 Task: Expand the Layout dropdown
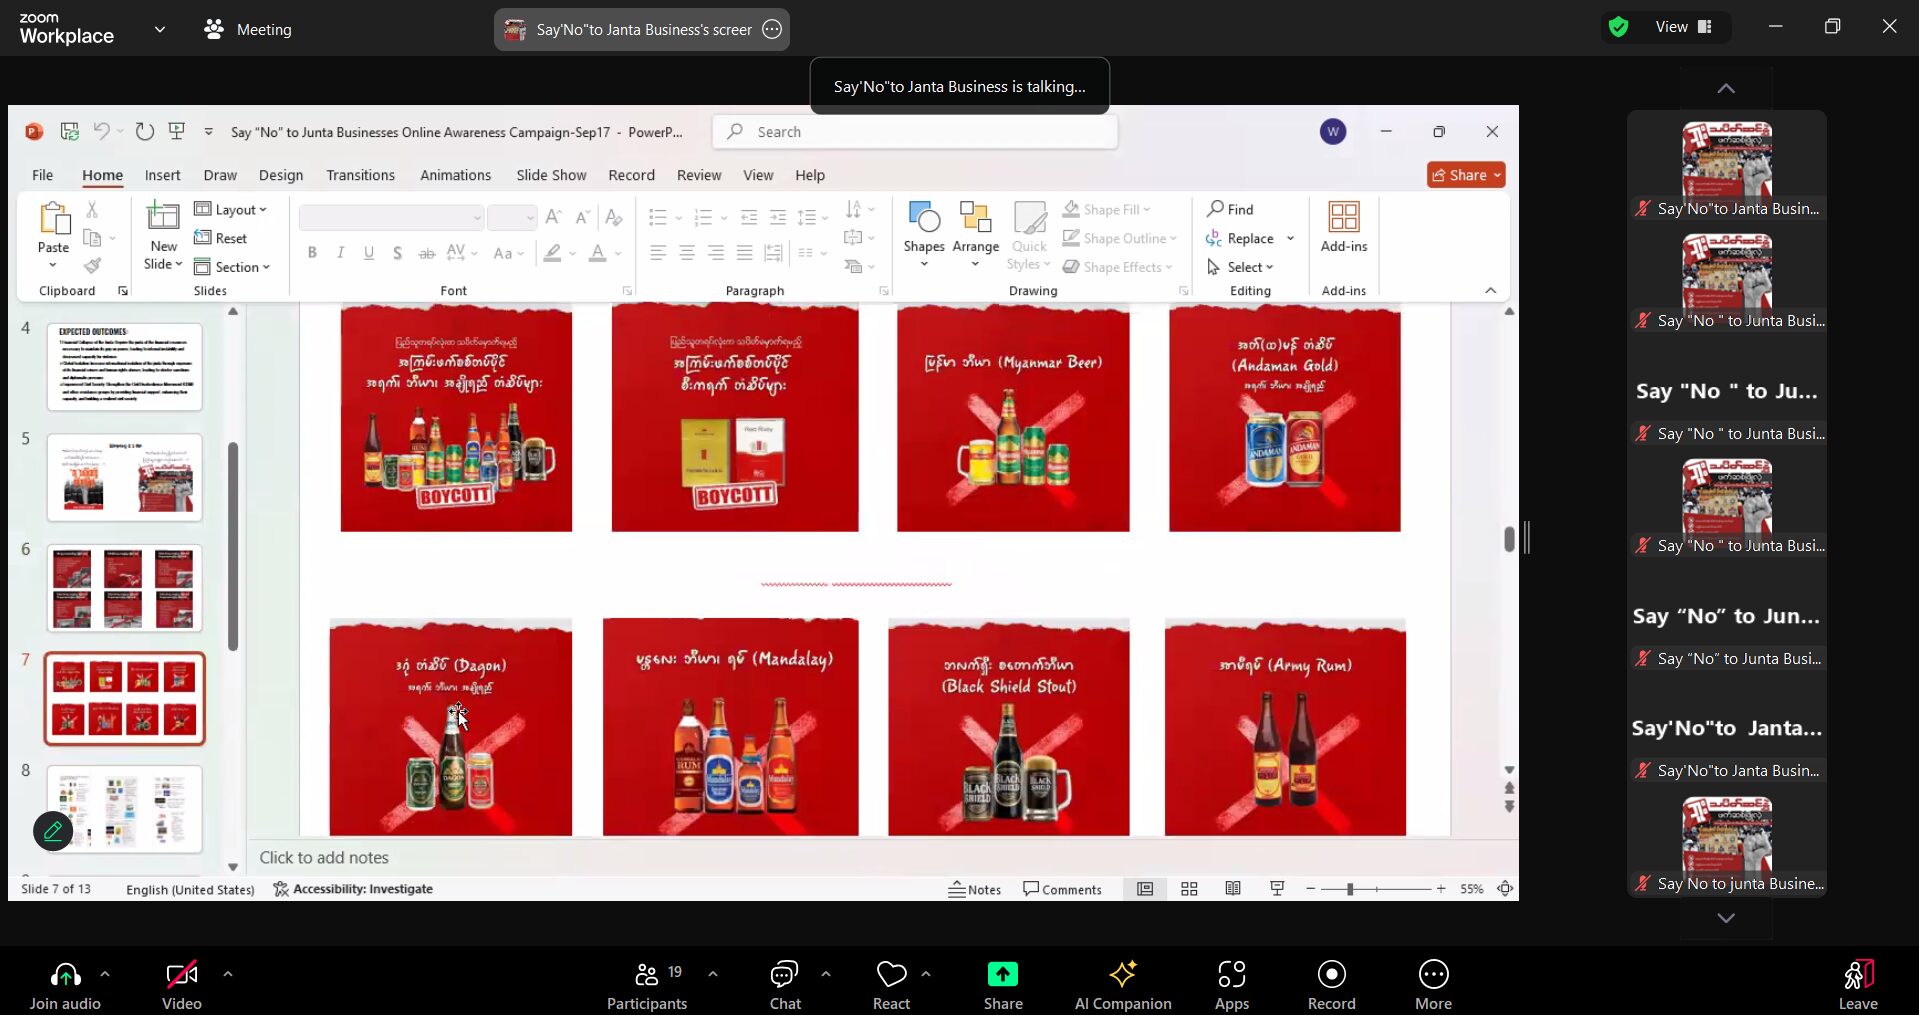click(x=231, y=209)
